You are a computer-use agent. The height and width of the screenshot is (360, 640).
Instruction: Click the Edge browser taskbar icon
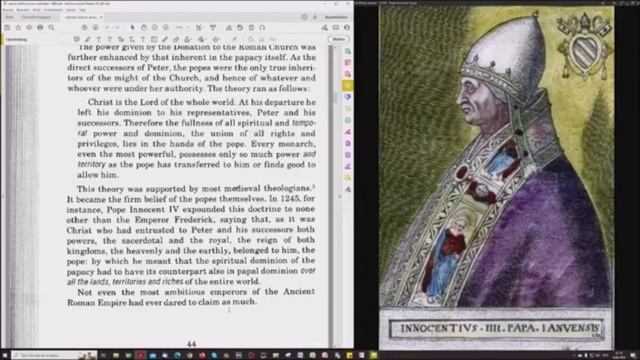tap(178, 356)
